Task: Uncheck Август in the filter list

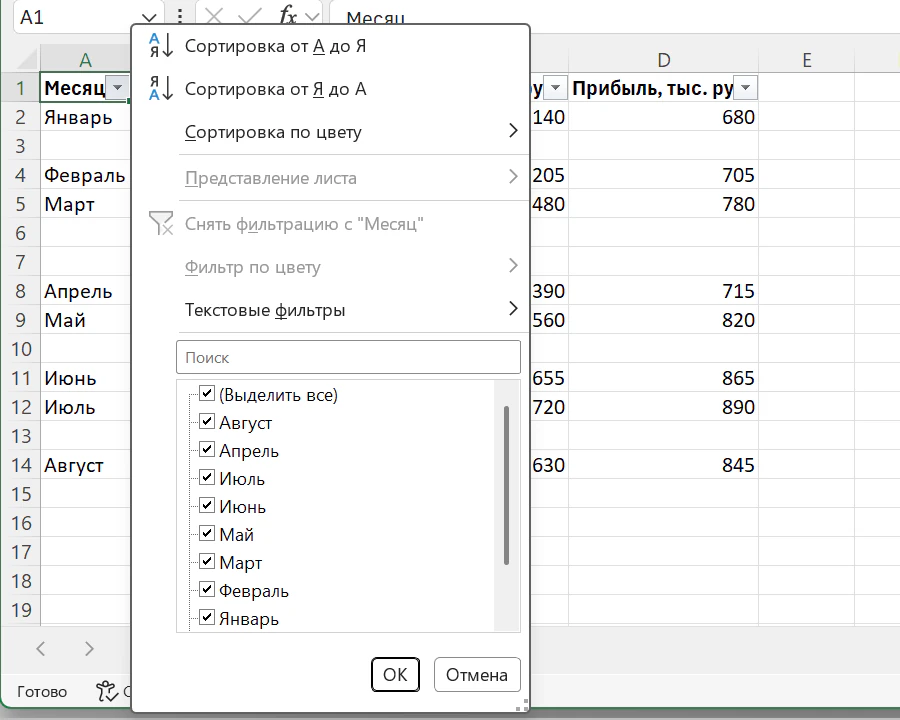Action: click(x=207, y=422)
